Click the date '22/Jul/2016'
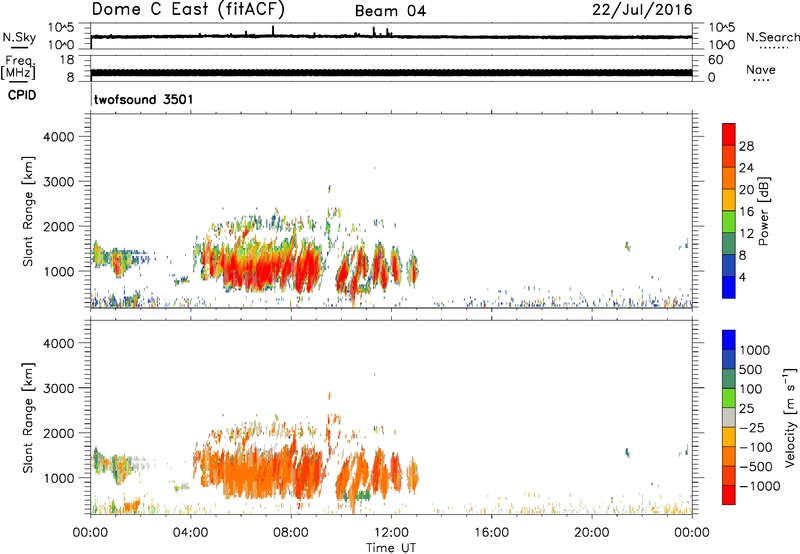The width and height of the screenshot is (800, 554). (x=642, y=9)
